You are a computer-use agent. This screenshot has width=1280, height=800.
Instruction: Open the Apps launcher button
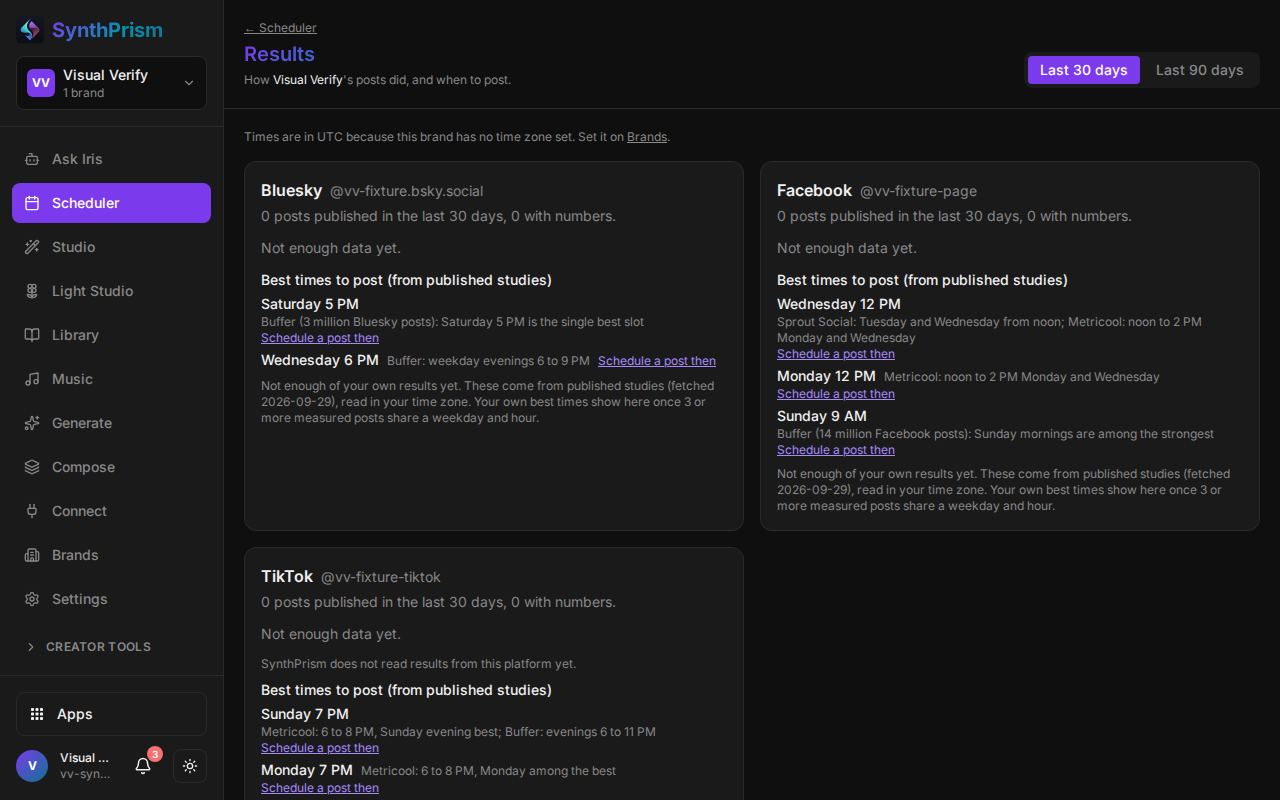click(x=111, y=714)
